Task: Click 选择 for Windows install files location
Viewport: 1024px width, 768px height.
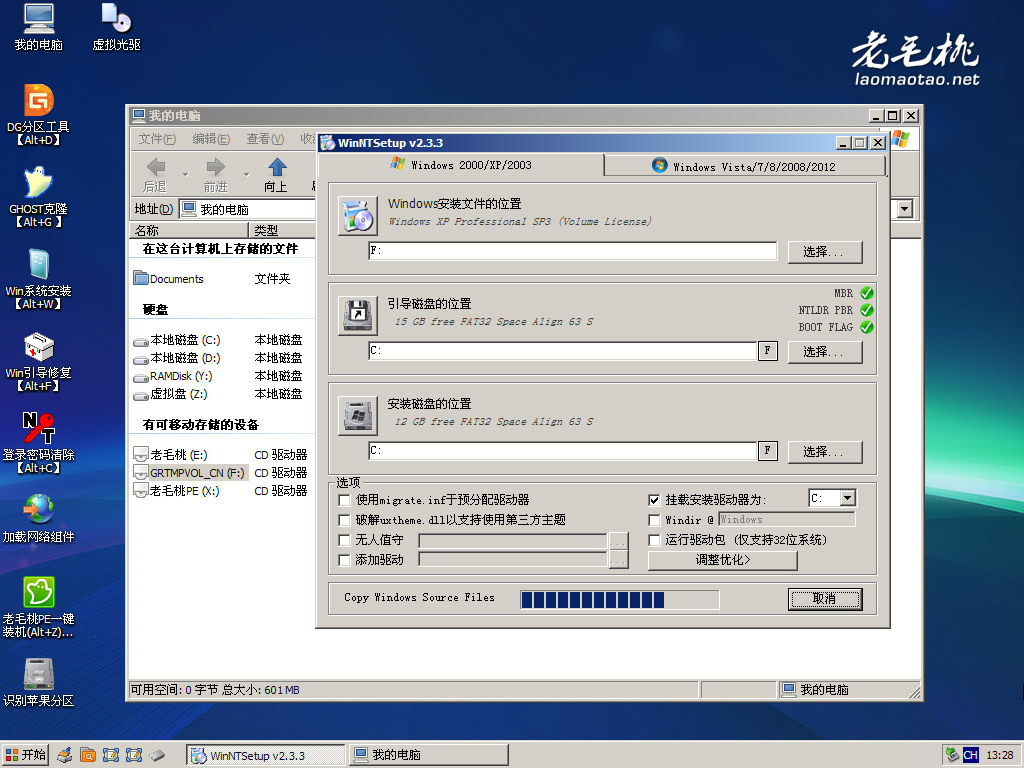Action: tap(825, 252)
